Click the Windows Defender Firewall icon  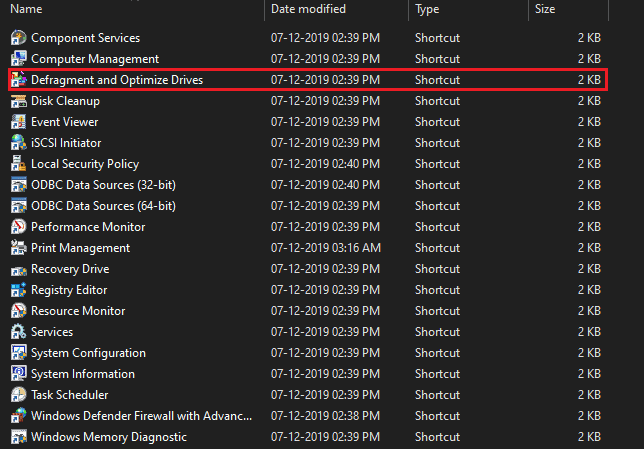[18, 416]
